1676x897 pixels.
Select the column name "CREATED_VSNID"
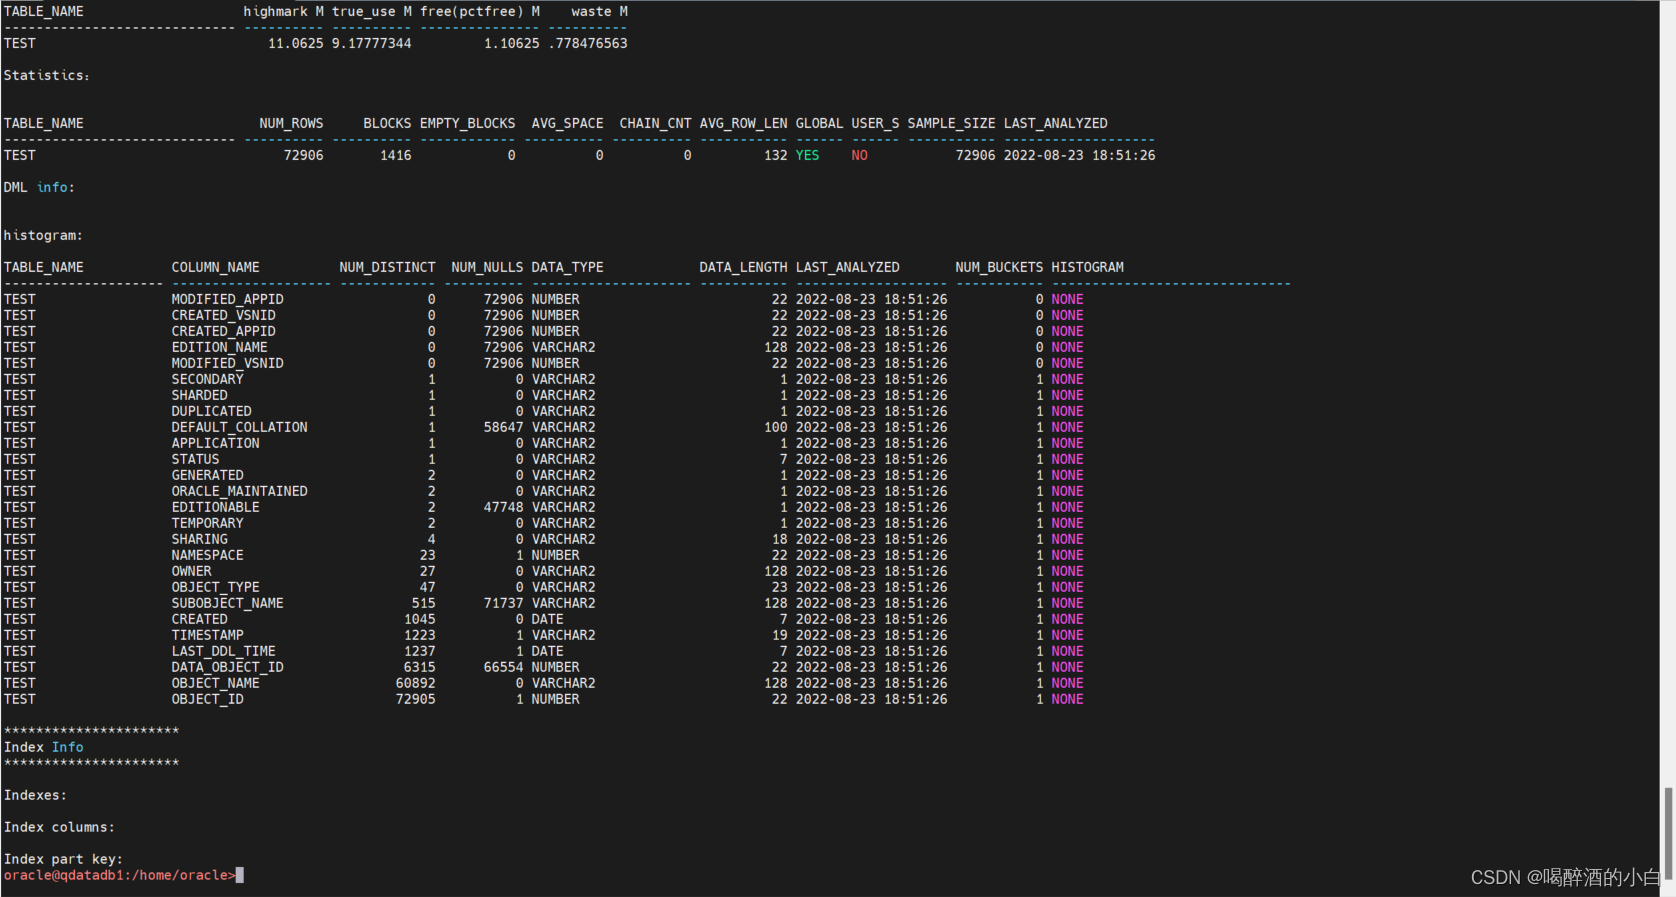click(x=223, y=316)
